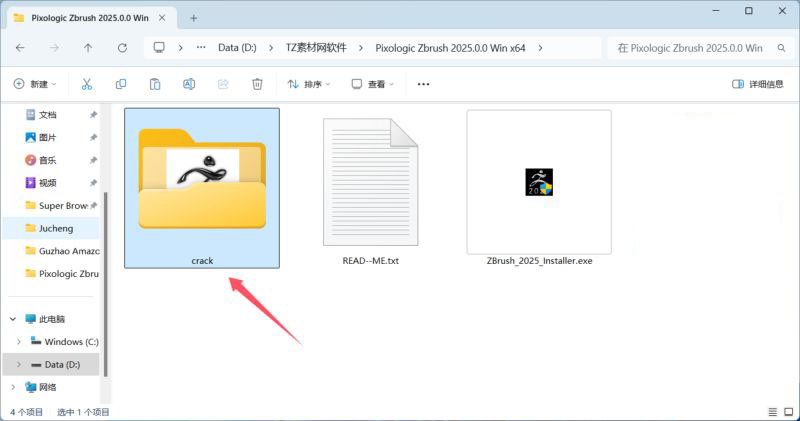Click Pixologic Zbrush 2025.0.0 Win x64 breadcrumb

coord(451,48)
